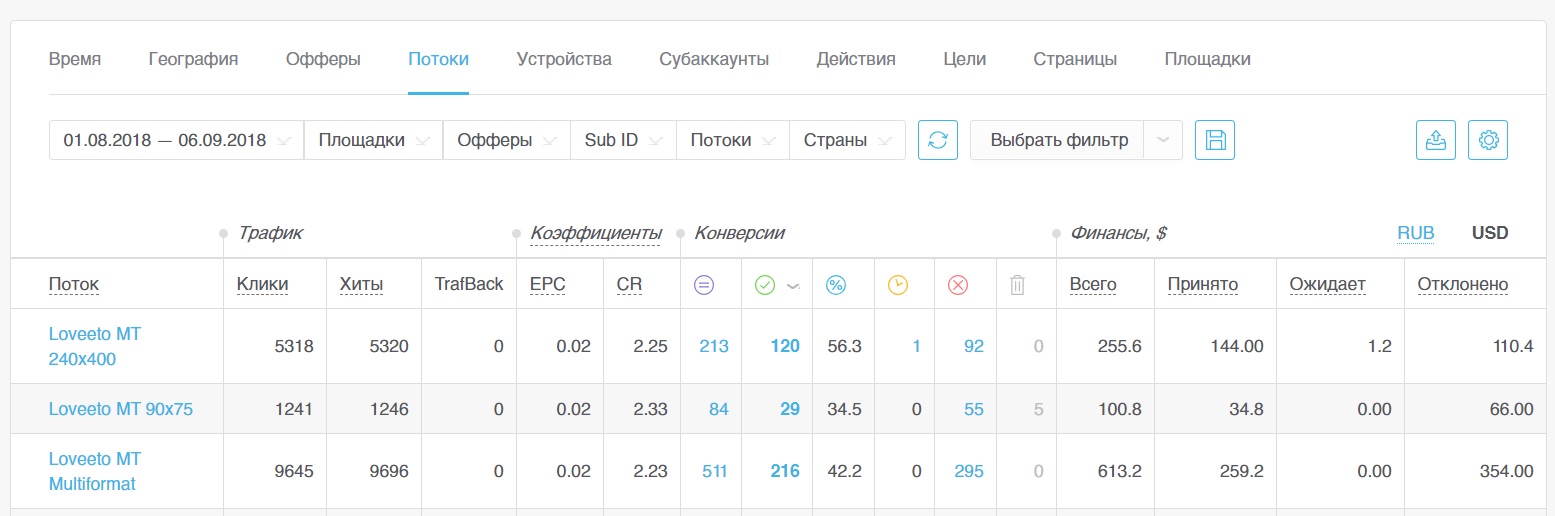1555x516 pixels.
Task: Click the 511 conversions link for Multiformat
Action: (714, 471)
